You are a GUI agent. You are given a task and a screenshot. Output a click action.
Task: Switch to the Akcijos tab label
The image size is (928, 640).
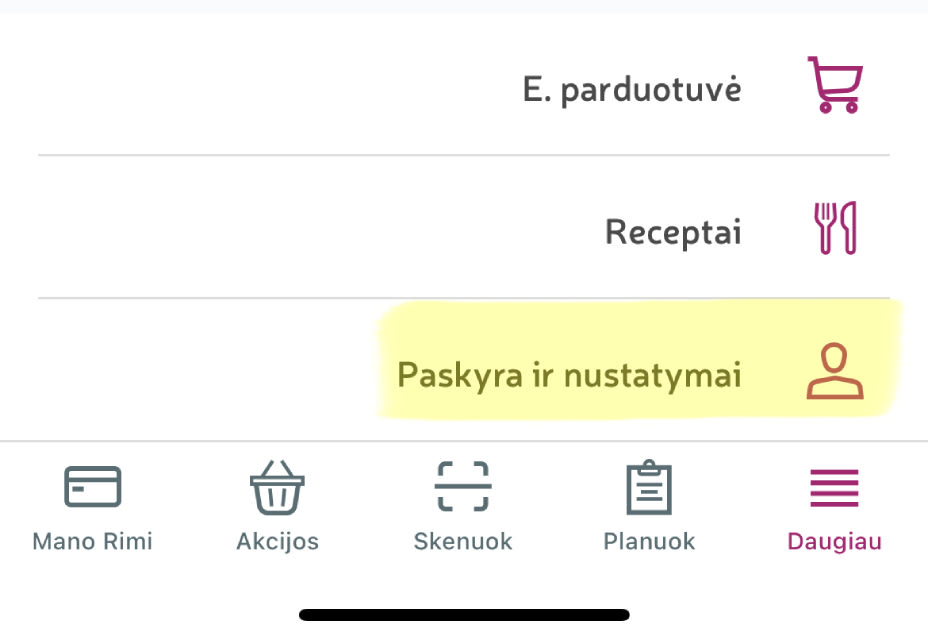(277, 542)
